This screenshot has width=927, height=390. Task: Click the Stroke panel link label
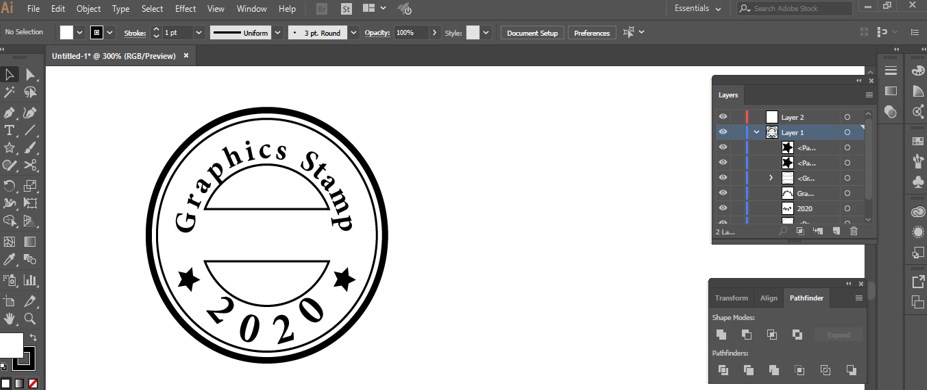[x=135, y=33]
